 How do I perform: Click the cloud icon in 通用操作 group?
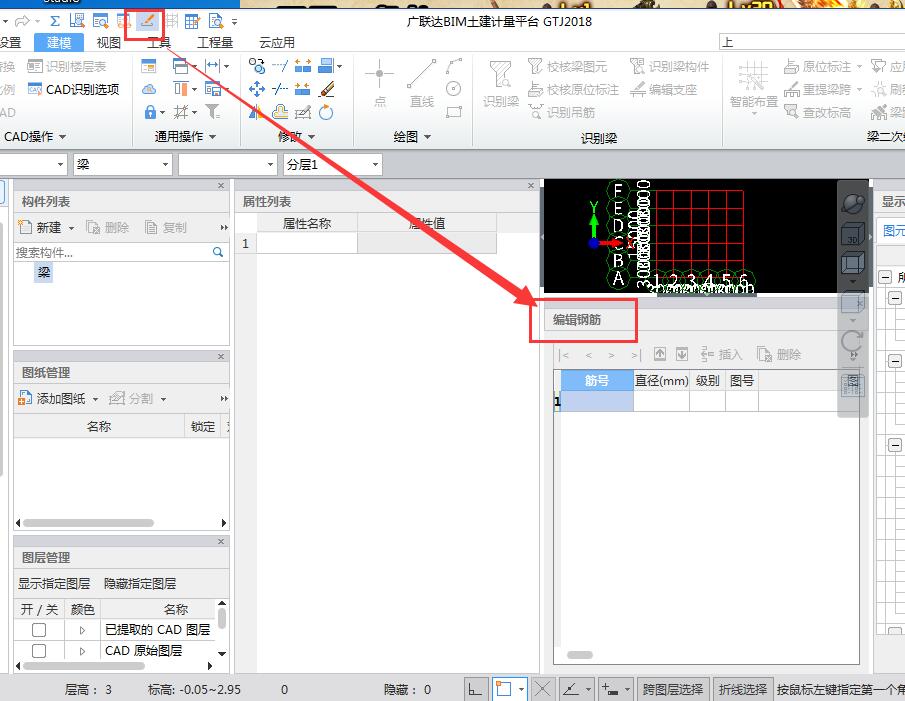(x=148, y=89)
